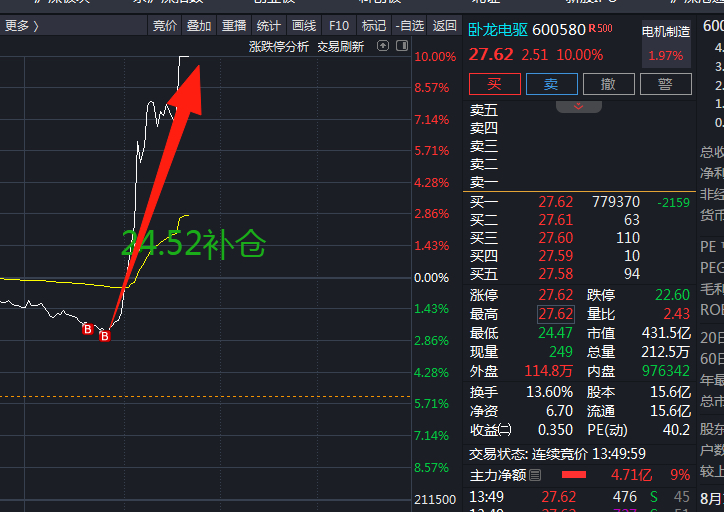The height and width of the screenshot is (512, 724).
Task: Select 买三 price 27.60
Action: [x=555, y=238]
